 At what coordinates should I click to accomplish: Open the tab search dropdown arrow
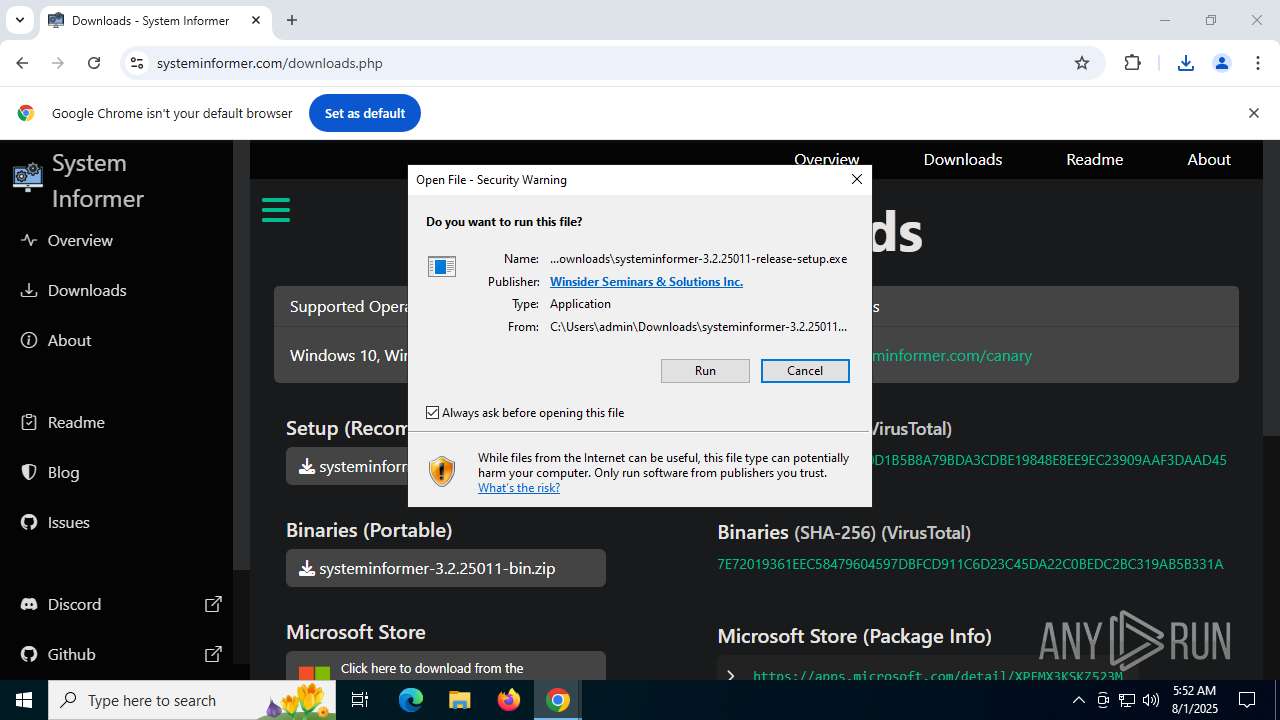coord(19,20)
